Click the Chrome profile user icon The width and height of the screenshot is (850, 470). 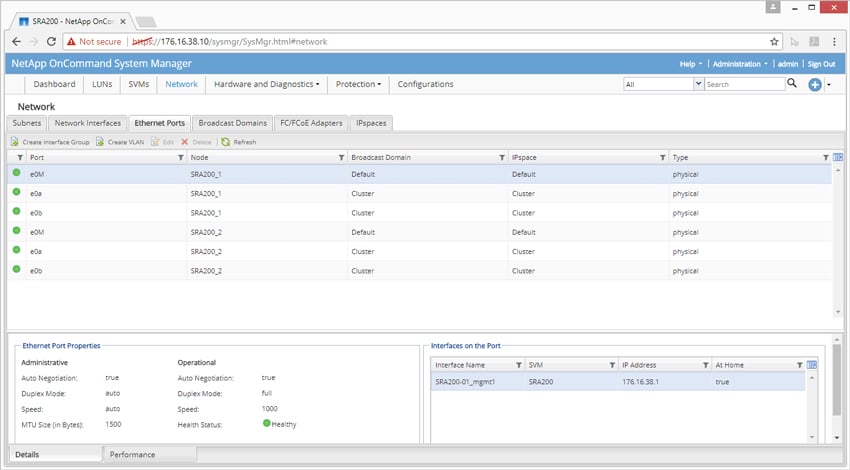[x=773, y=7]
